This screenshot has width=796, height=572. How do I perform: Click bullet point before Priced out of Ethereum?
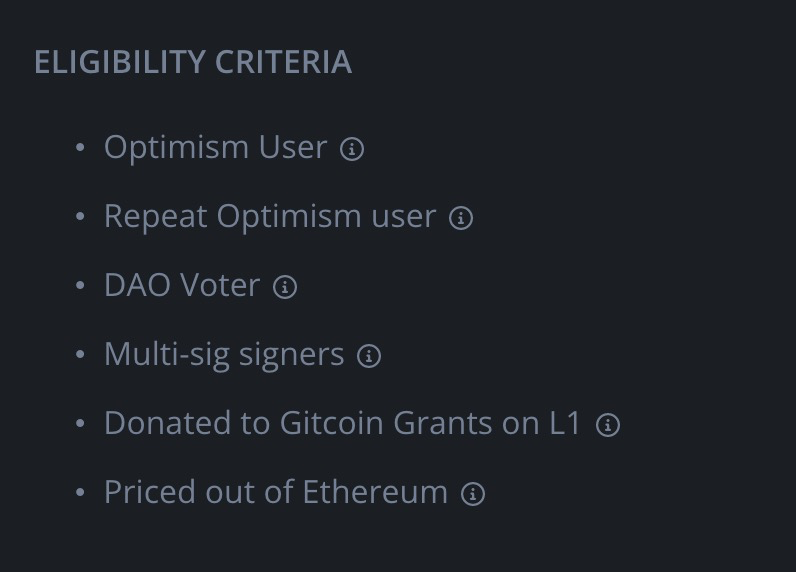pyautogui.click(x=80, y=493)
